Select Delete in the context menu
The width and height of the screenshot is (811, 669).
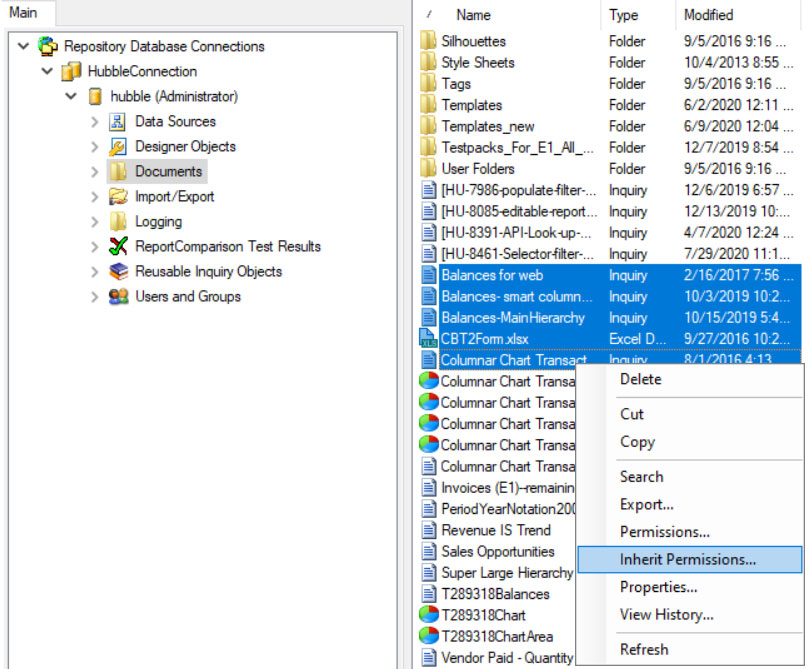pyautogui.click(x=640, y=380)
